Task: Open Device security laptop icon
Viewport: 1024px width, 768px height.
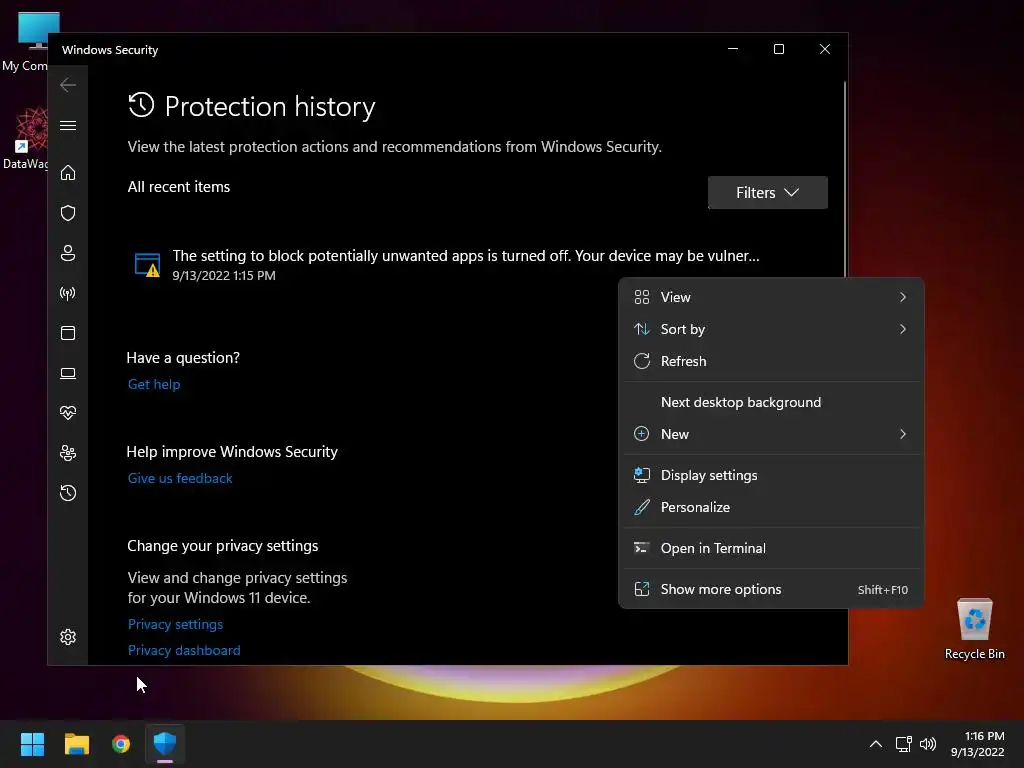Action: (68, 374)
